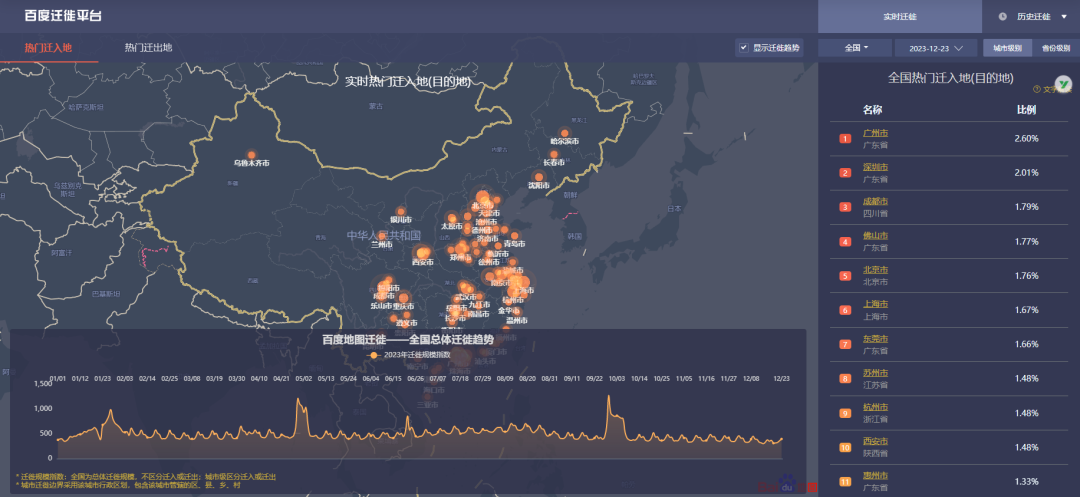Screen dimensions: 1080x497
Task: Select the 郑州市 map marker
Action: pyautogui.click(x=460, y=249)
